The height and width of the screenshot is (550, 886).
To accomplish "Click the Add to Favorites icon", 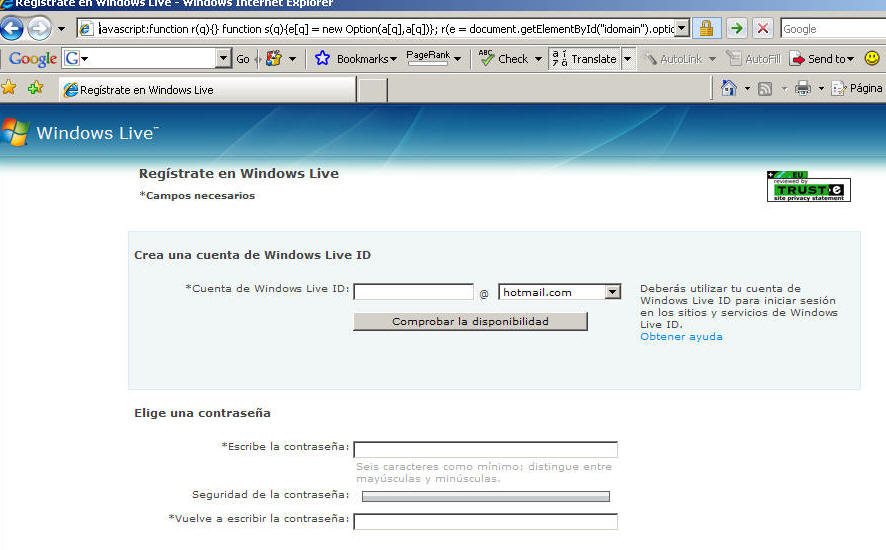I will click(35, 88).
